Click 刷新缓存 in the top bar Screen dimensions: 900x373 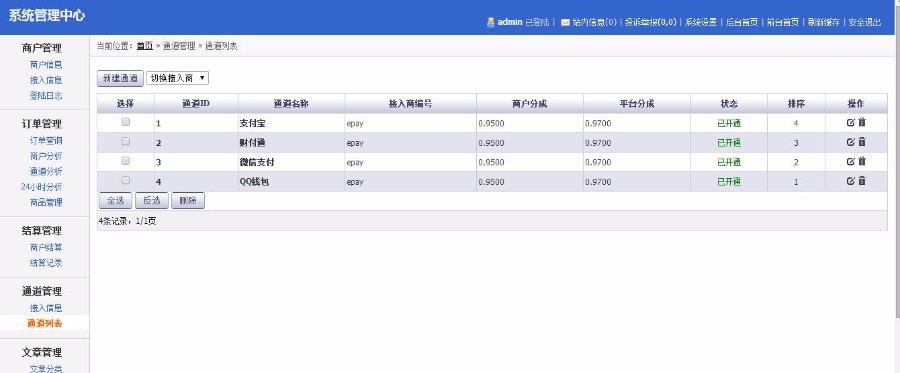[x=823, y=22]
